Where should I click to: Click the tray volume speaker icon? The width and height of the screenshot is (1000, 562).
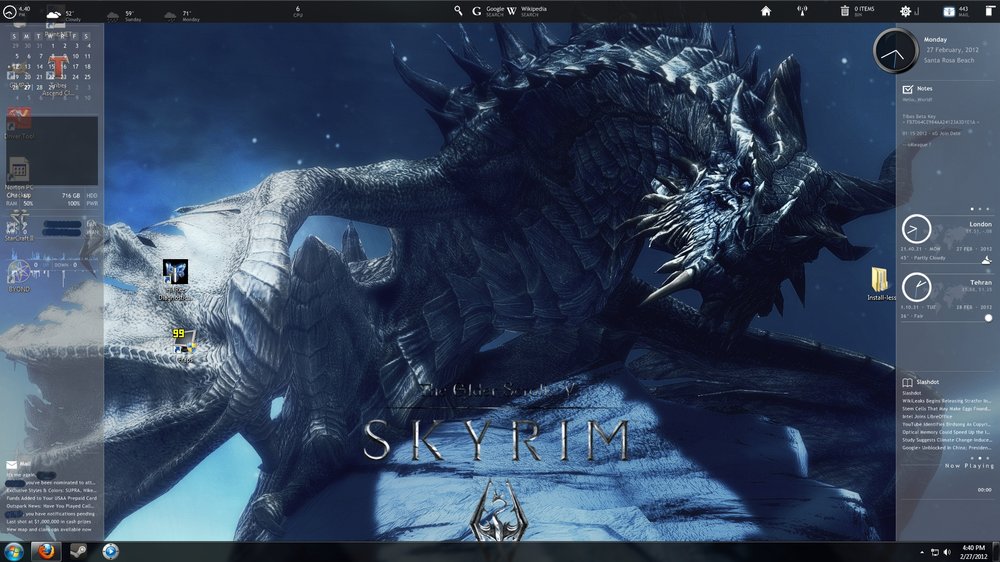click(947, 552)
